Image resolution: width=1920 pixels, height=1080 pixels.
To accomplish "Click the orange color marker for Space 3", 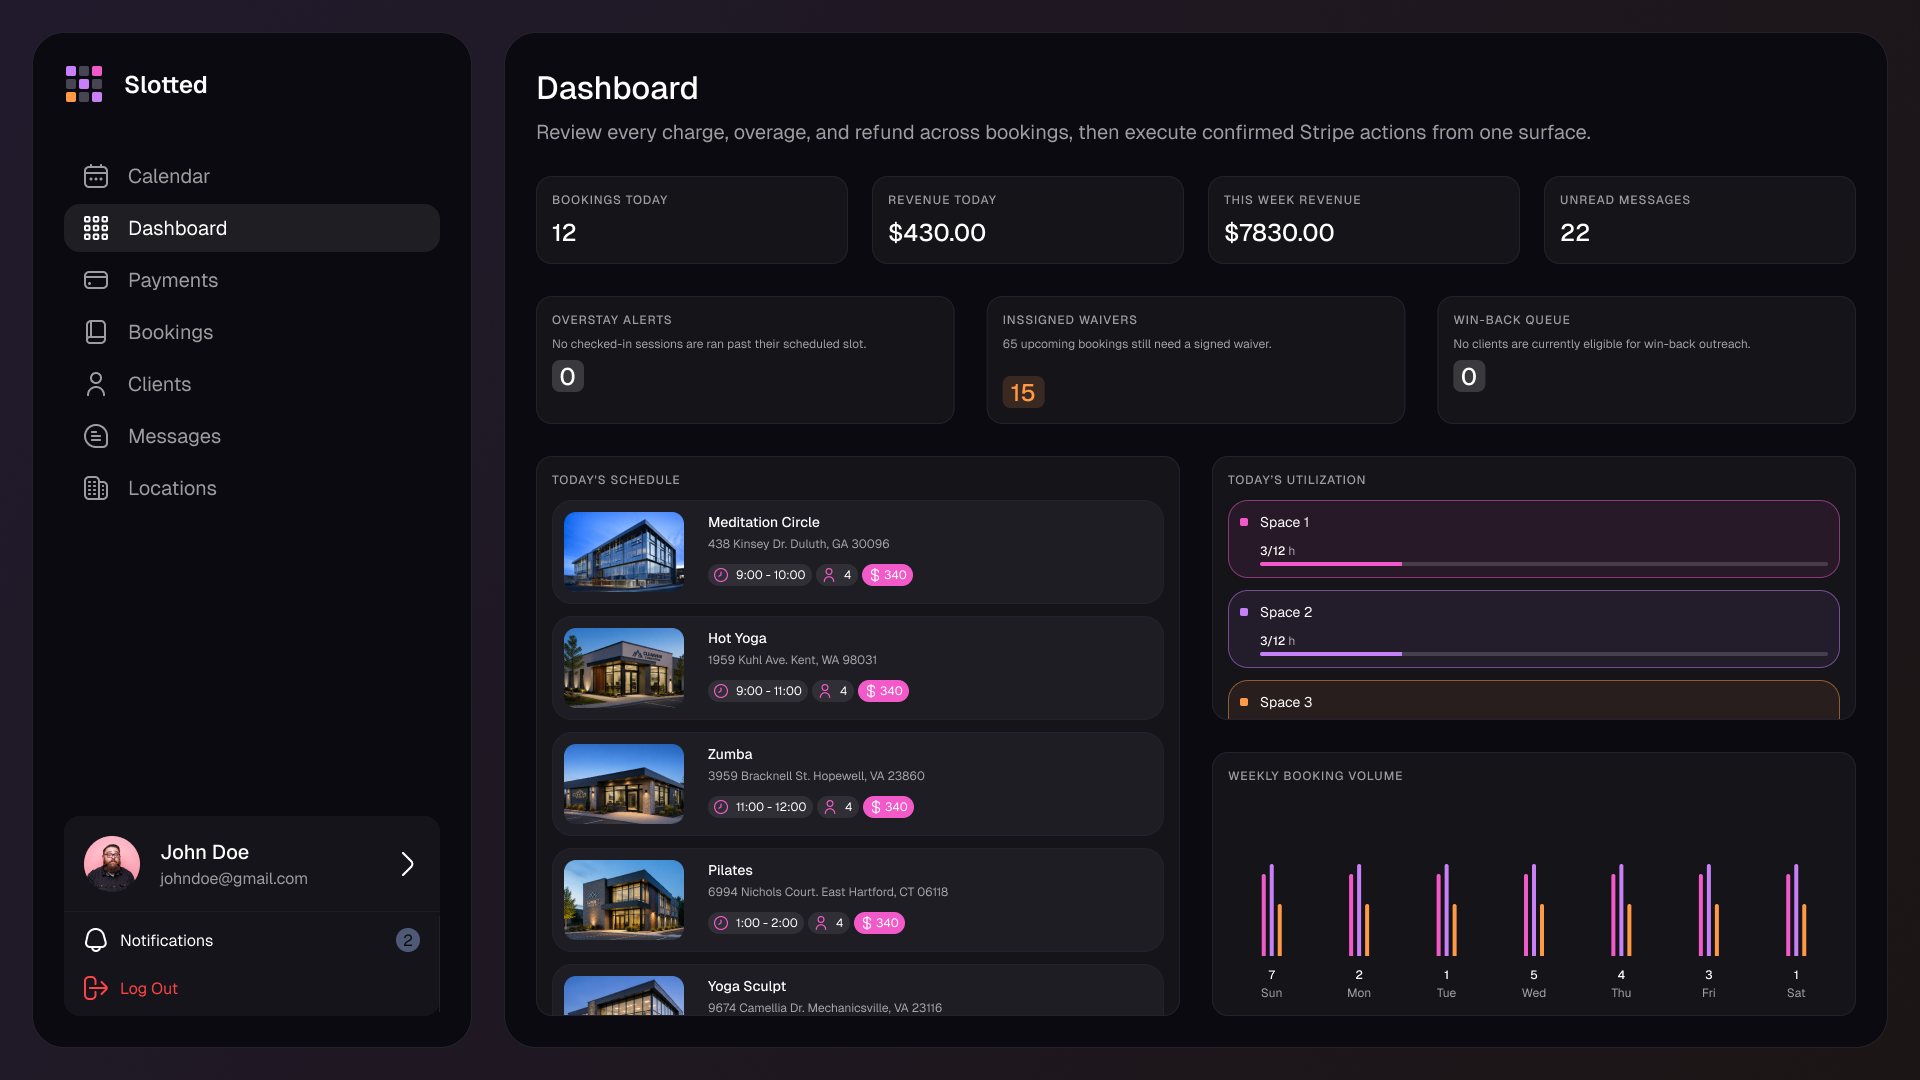I will (x=1244, y=702).
